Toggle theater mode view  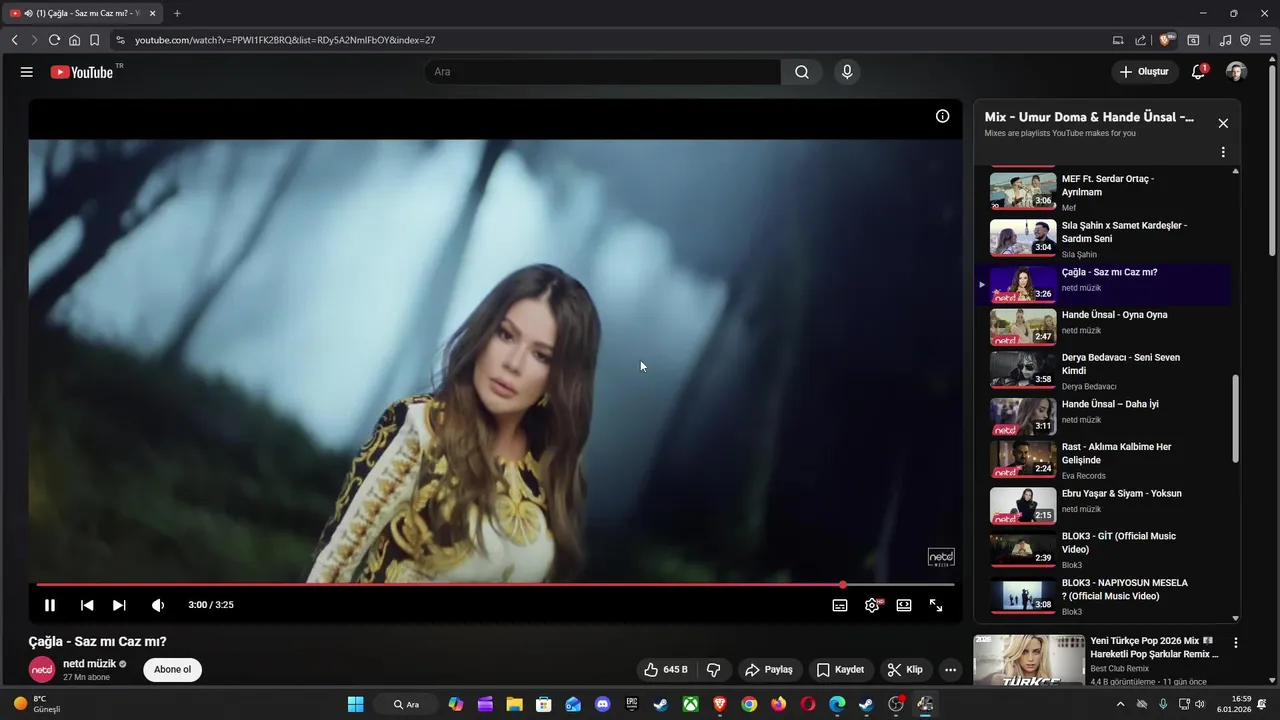pos(904,605)
